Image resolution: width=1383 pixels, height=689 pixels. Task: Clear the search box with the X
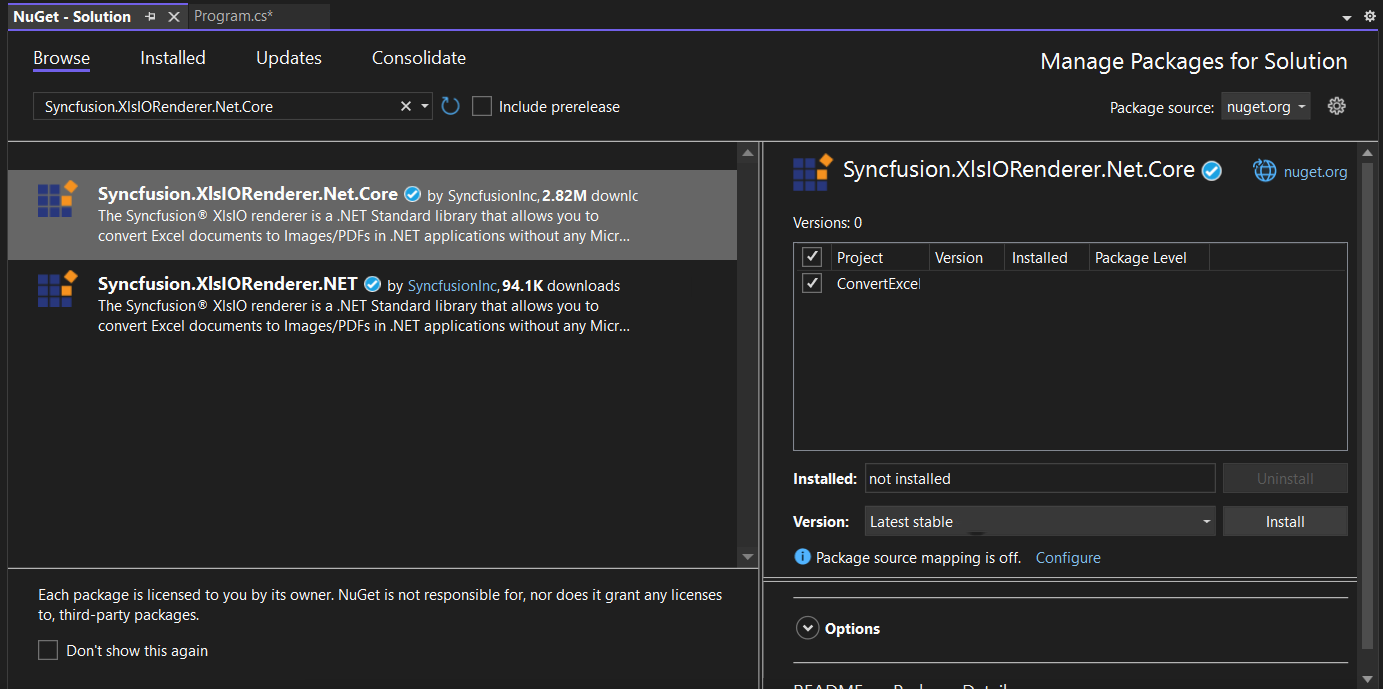pos(405,105)
